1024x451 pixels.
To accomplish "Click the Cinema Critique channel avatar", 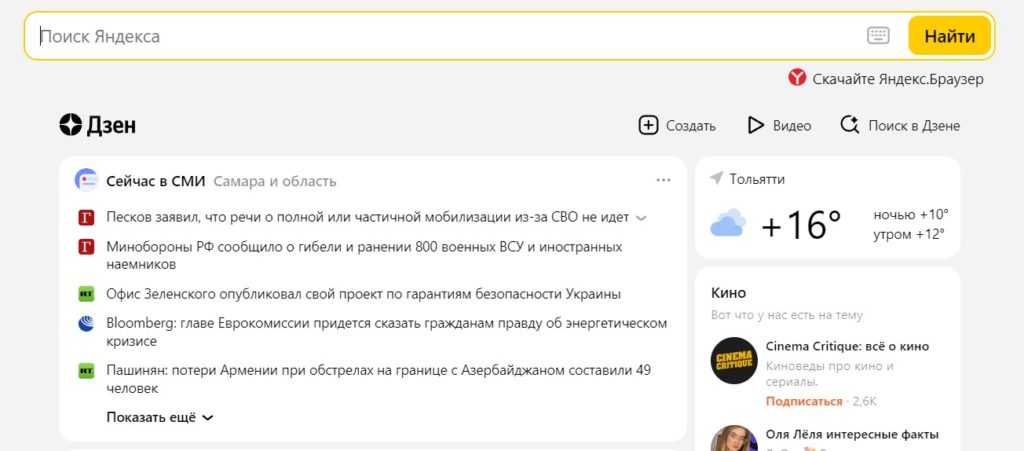I will pos(733,360).
